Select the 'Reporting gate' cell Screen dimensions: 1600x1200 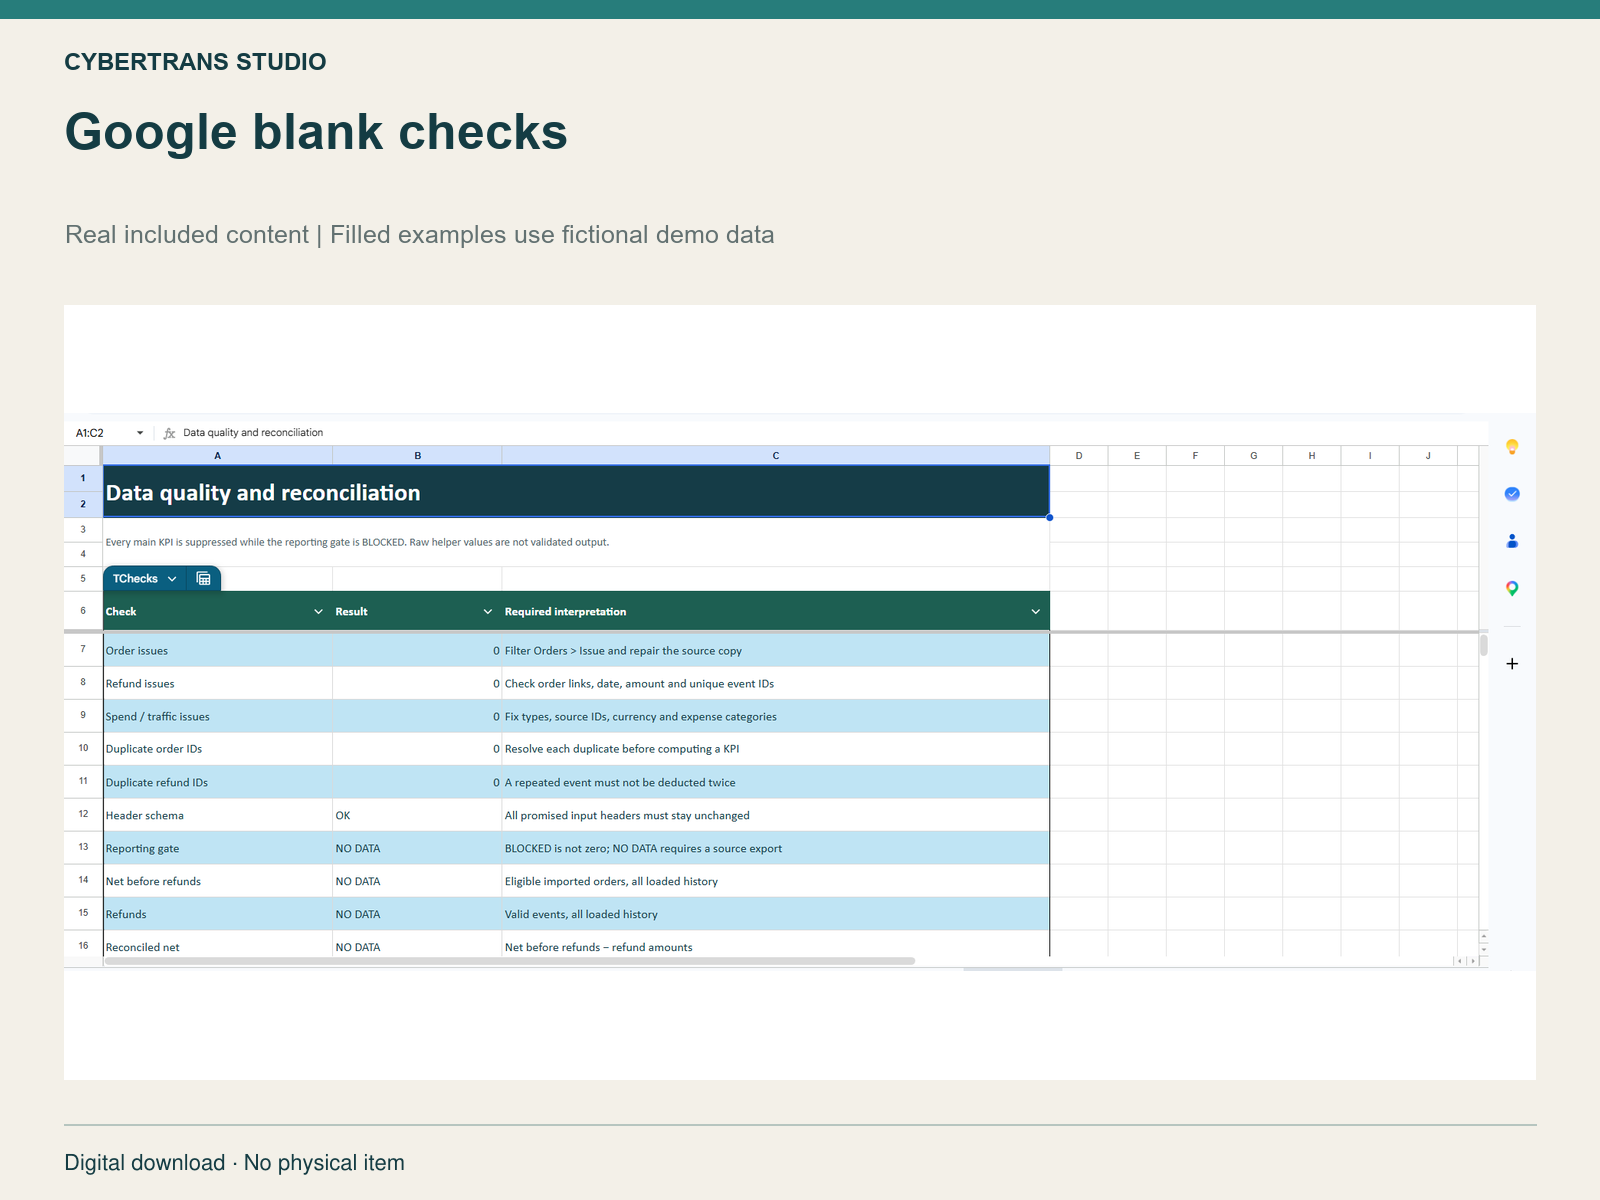pos(218,848)
